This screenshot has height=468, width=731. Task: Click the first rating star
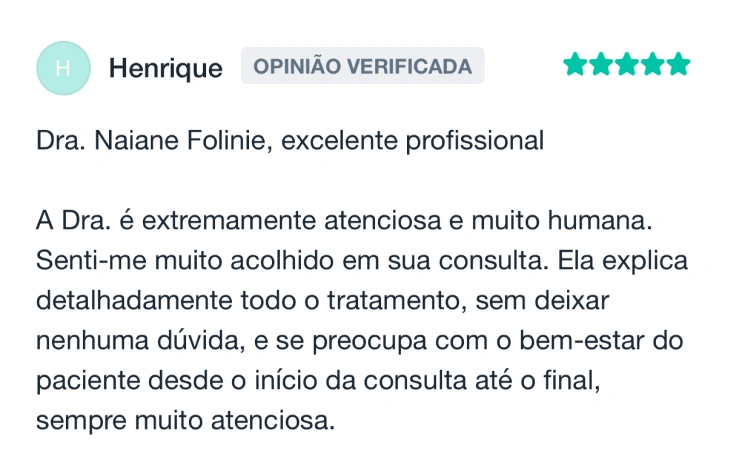coord(575,66)
